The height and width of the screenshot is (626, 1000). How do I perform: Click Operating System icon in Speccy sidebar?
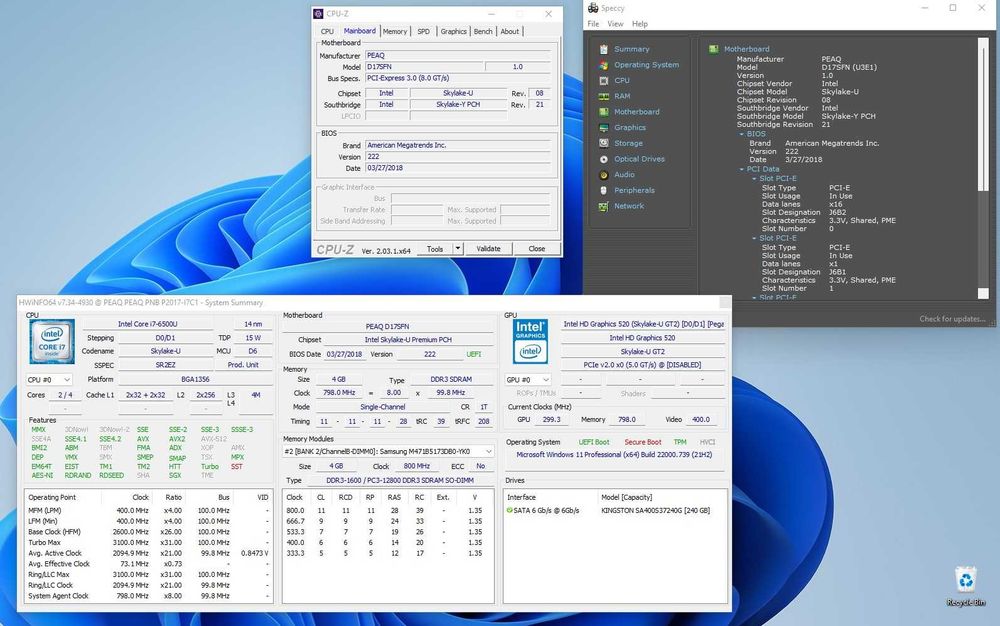(x=603, y=65)
